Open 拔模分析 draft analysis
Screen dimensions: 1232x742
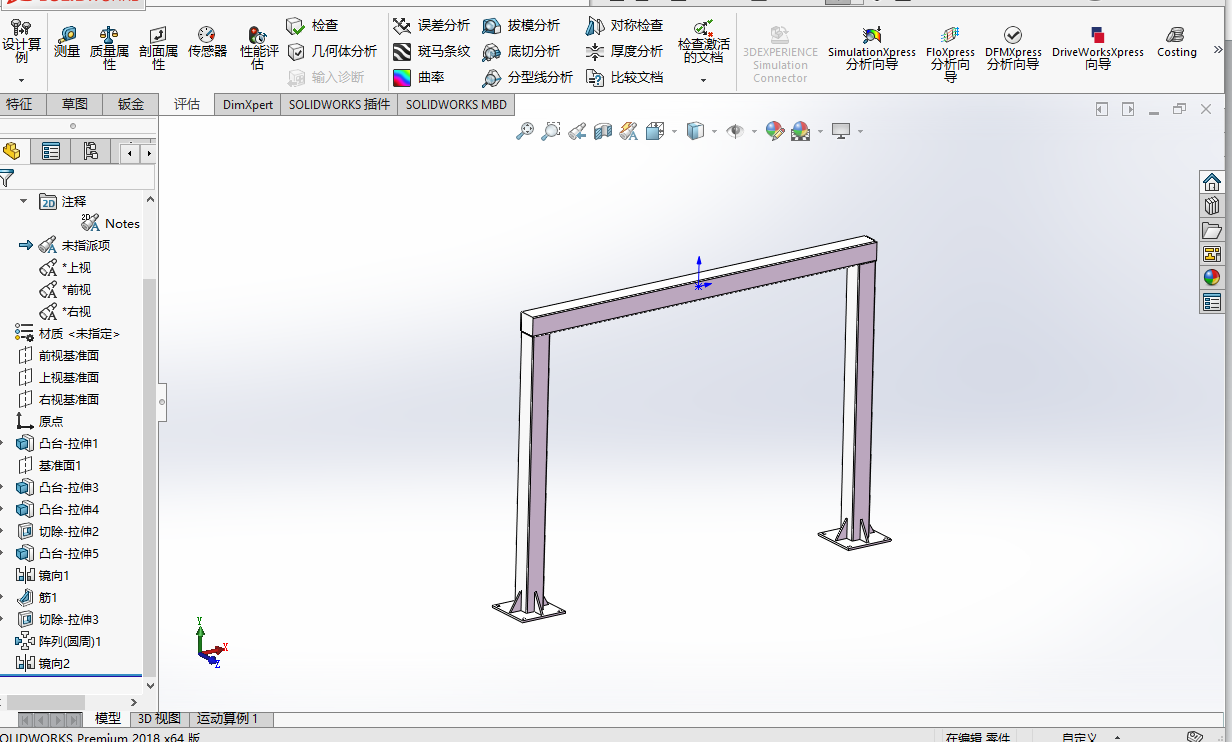(521, 25)
